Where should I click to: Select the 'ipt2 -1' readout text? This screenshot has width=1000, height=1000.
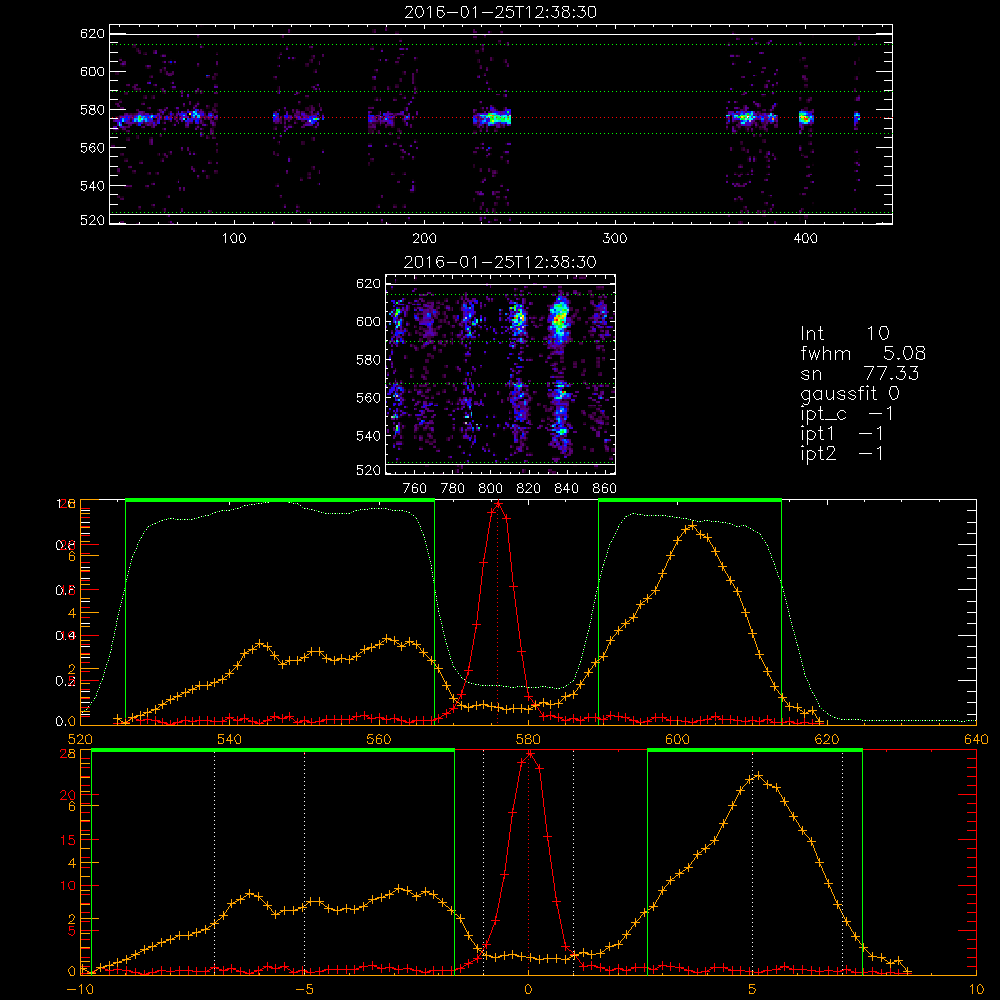tap(842, 453)
